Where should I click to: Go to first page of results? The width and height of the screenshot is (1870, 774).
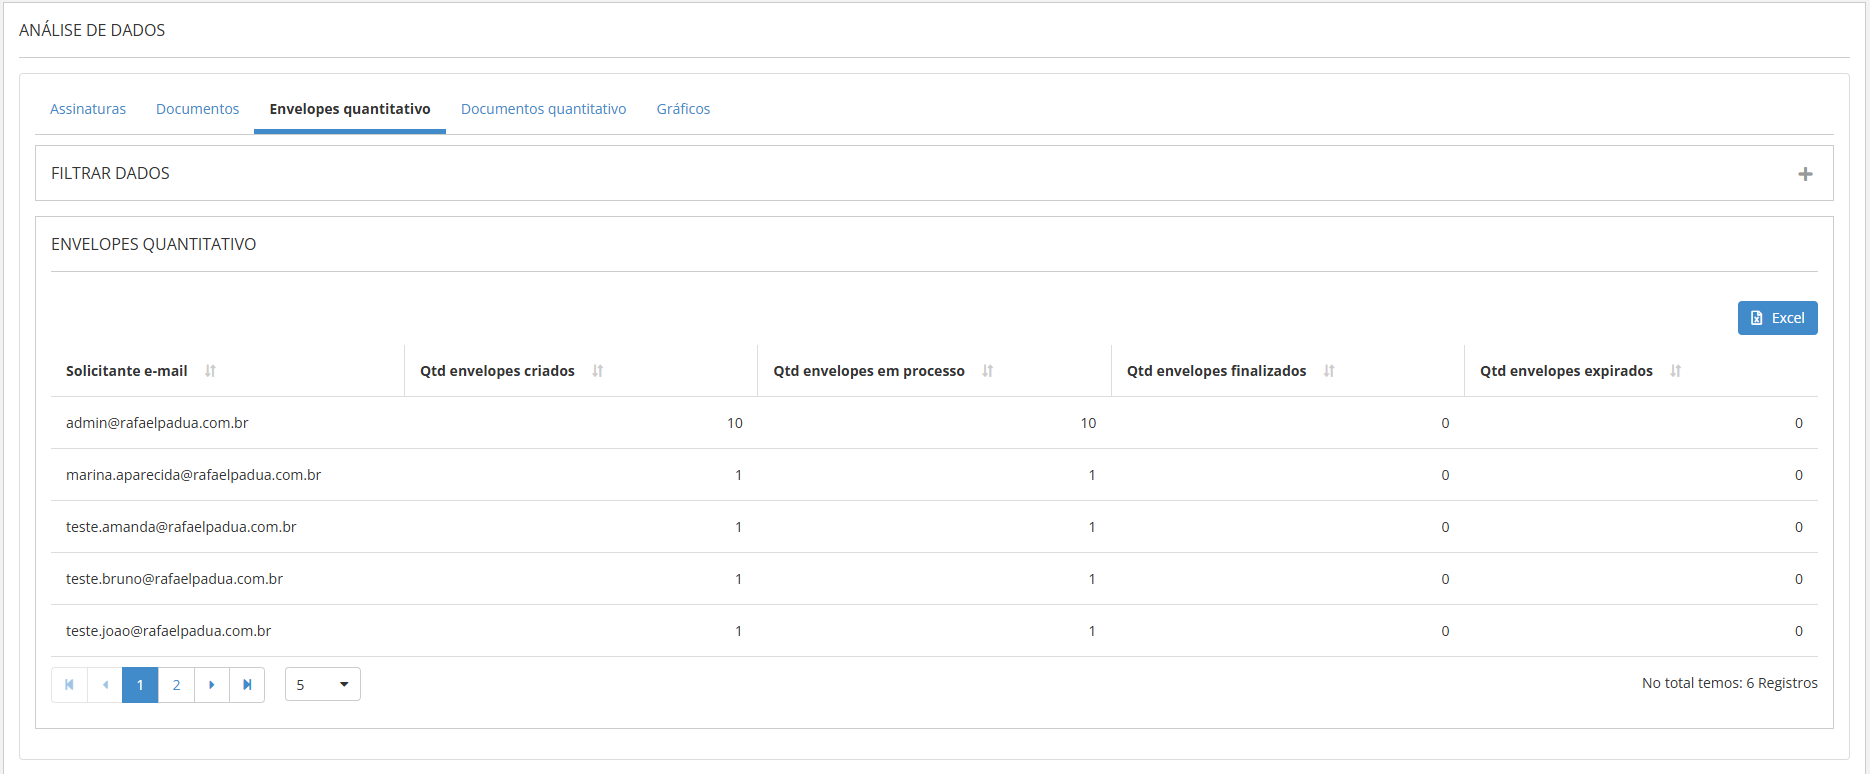pos(69,685)
